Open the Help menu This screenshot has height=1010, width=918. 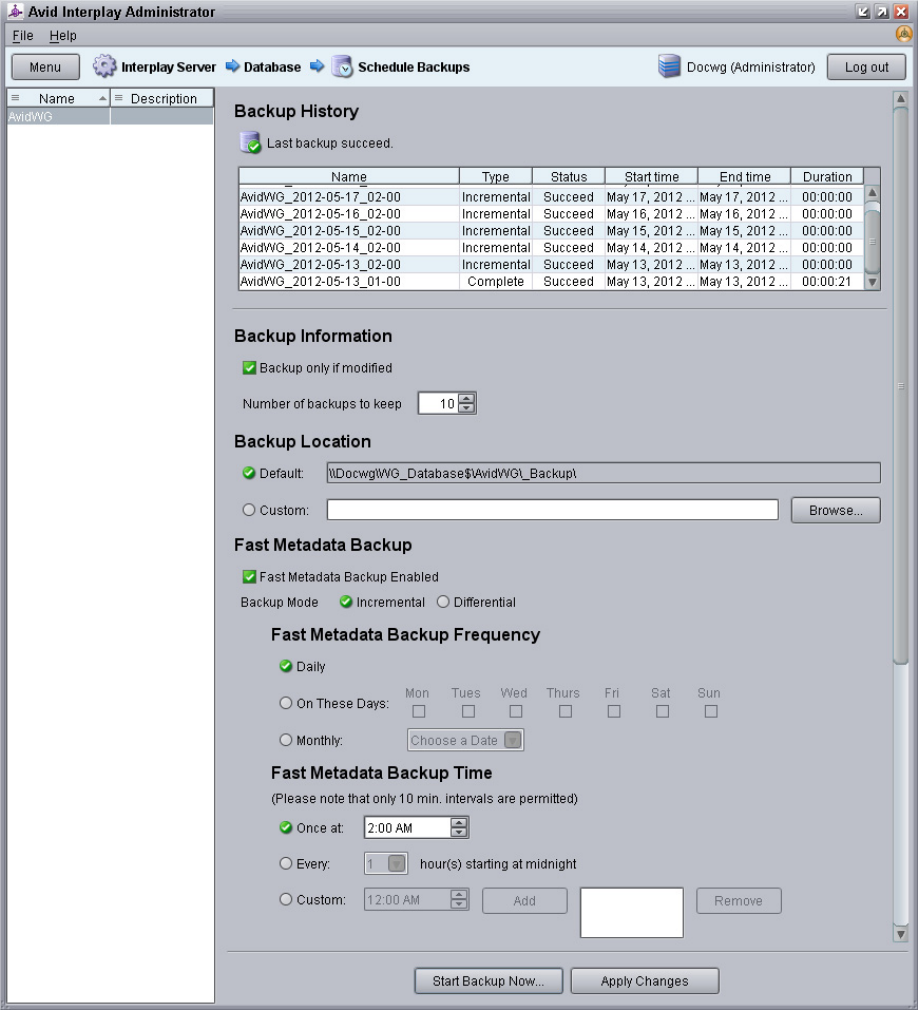tap(63, 35)
